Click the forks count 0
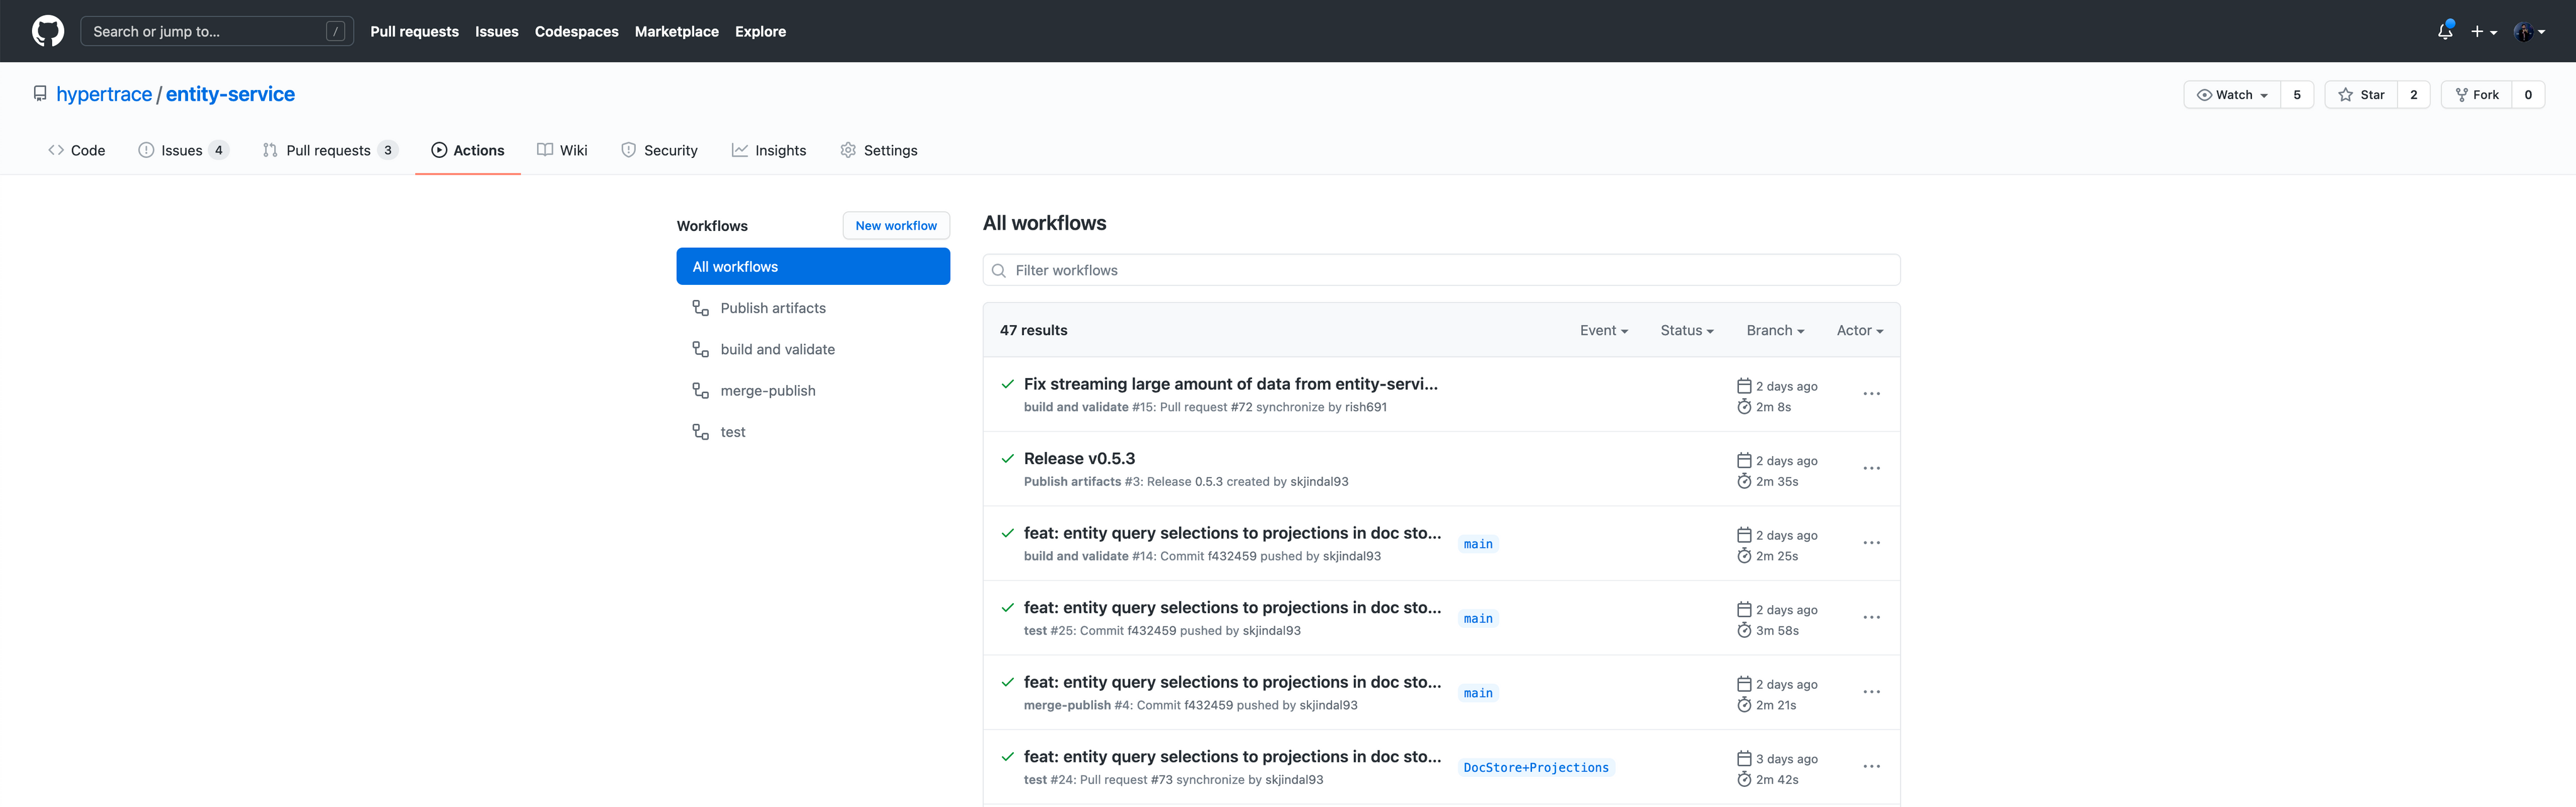This screenshot has height=807, width=2576. click(x=2528, y=95)
